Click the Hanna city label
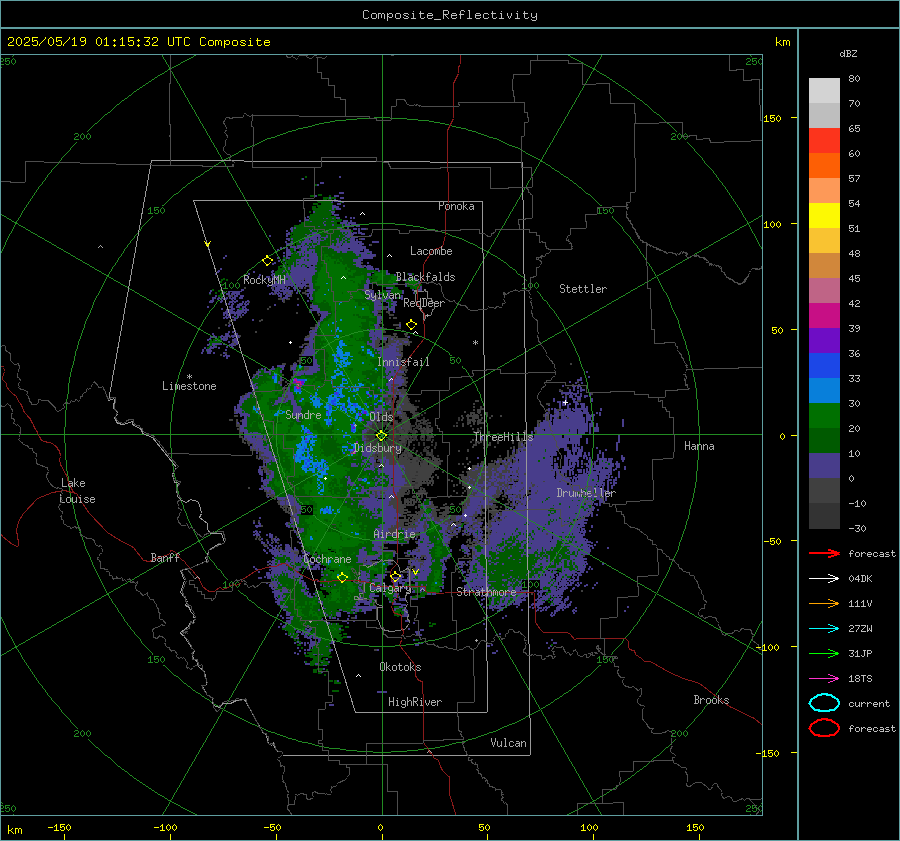900x841 pixels. [x=699, y=446]
